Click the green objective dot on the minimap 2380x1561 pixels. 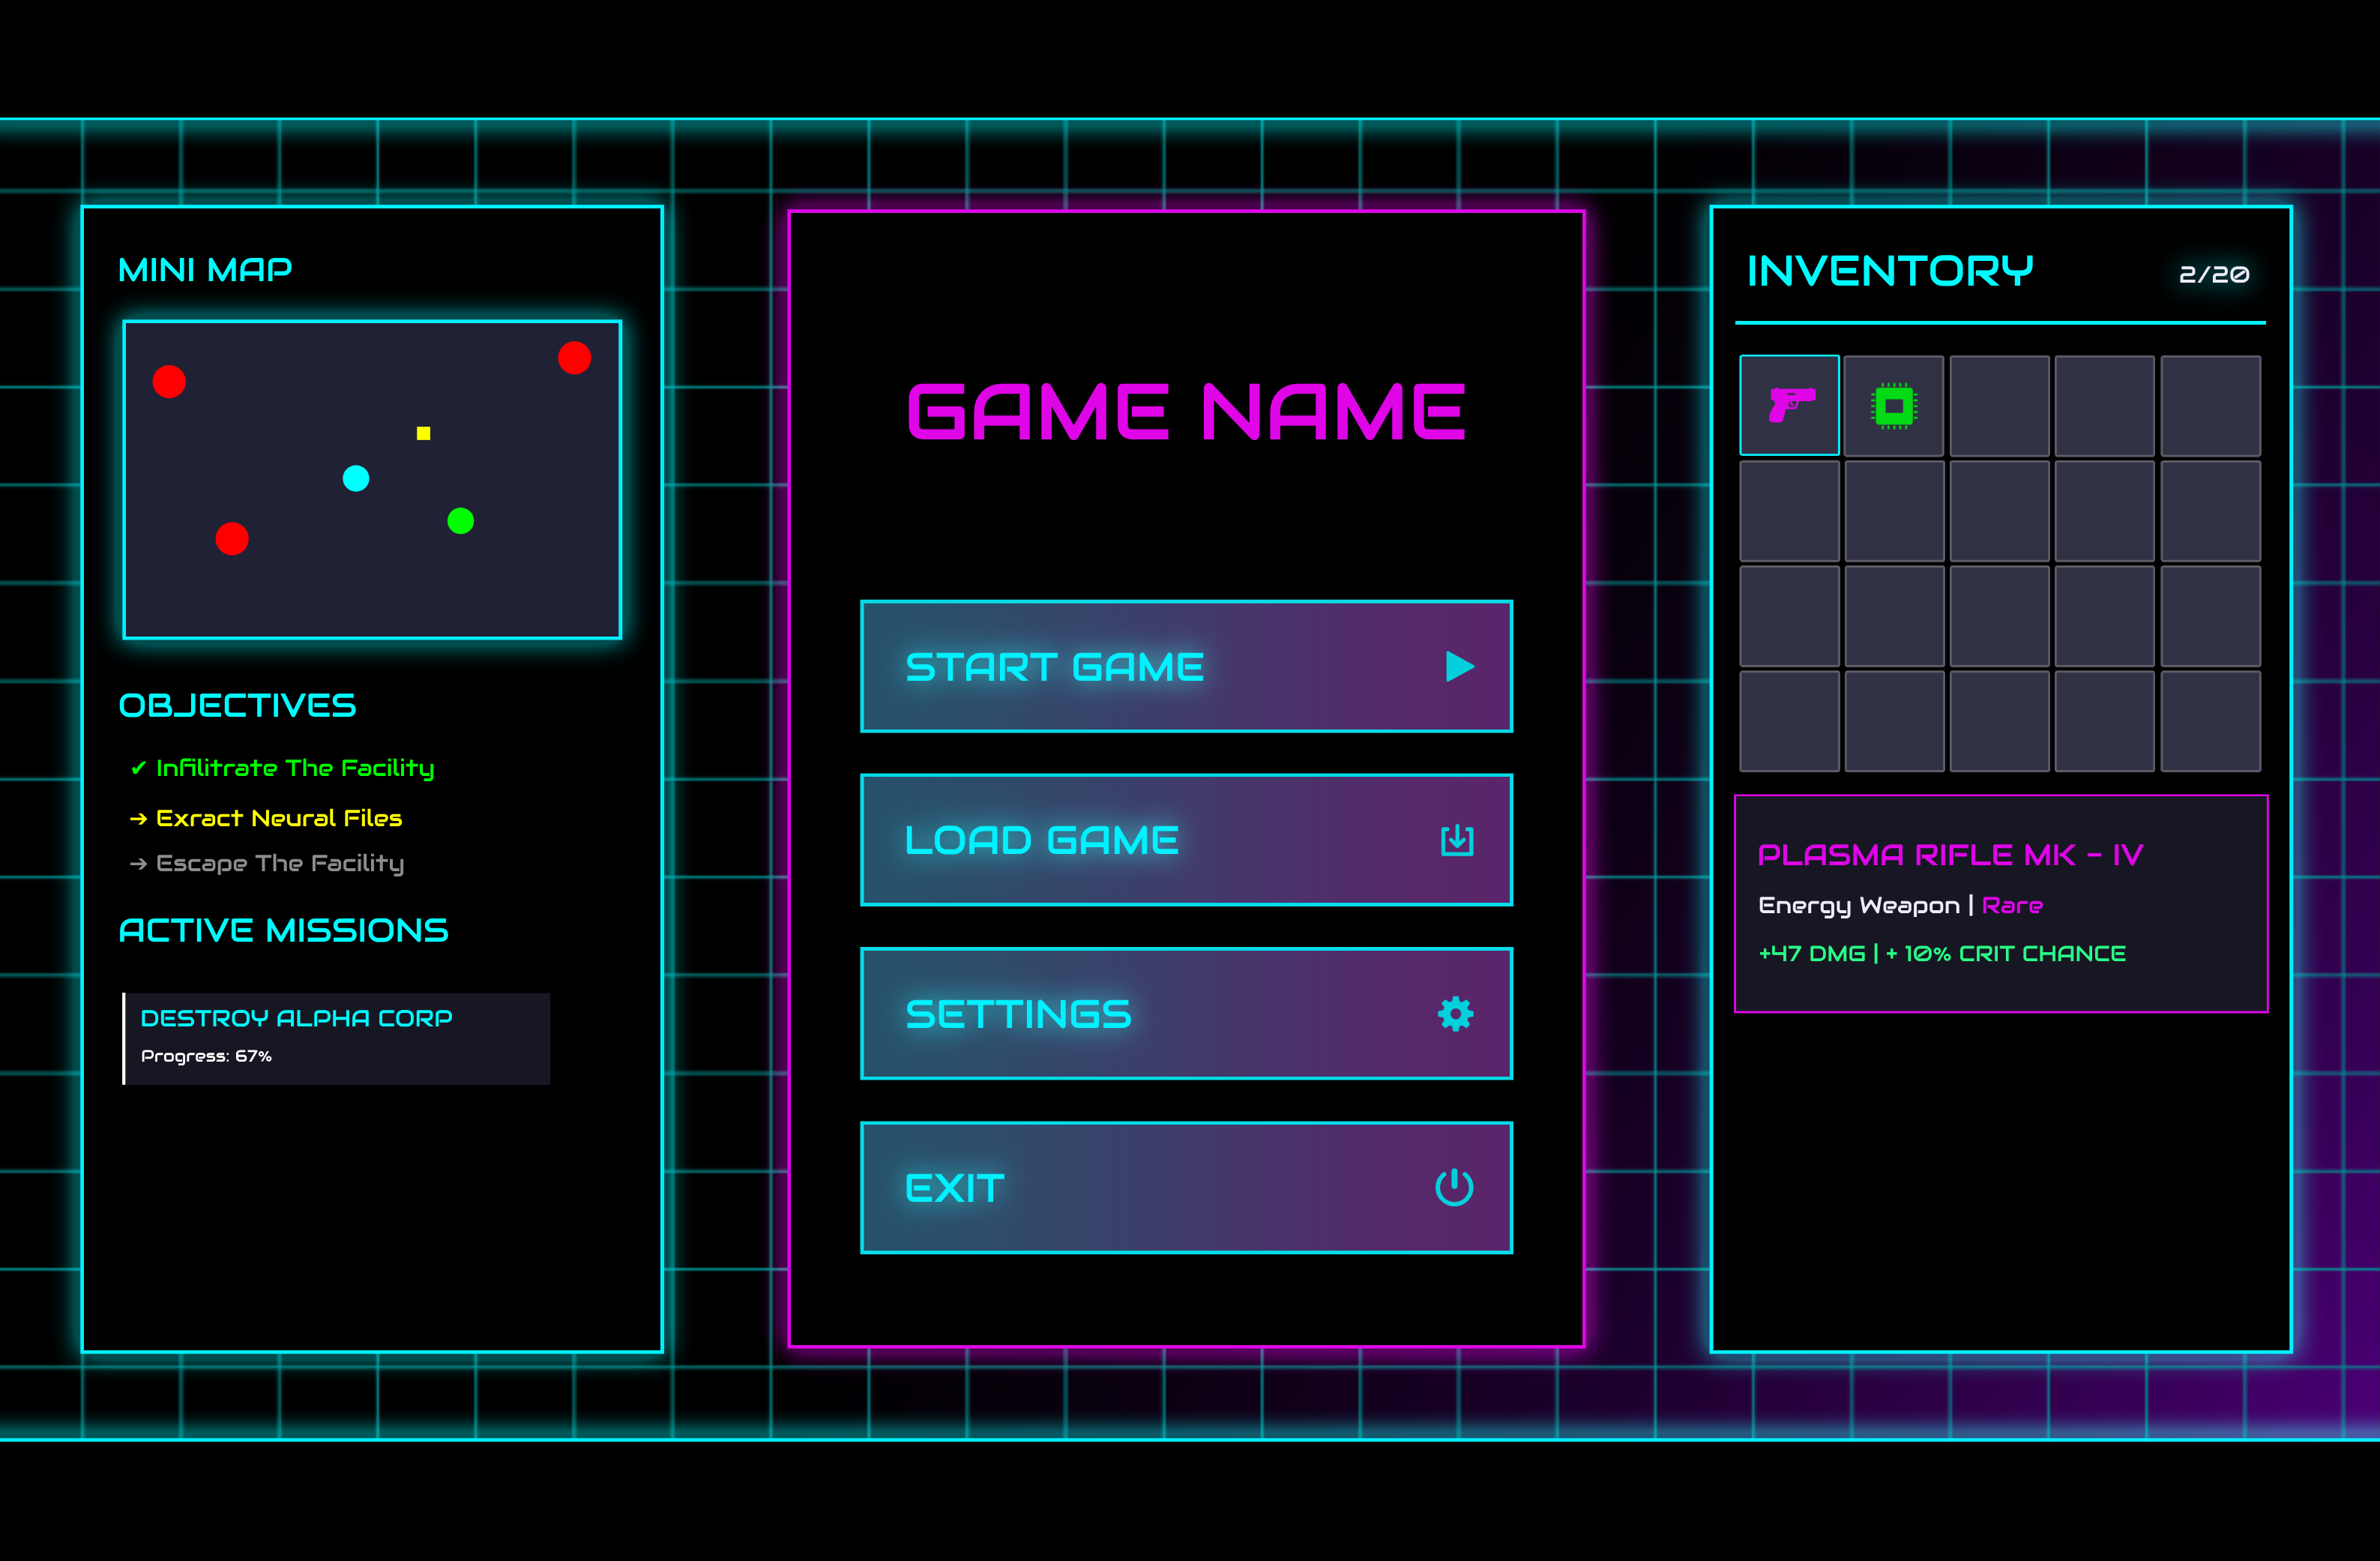coord(460,521)
